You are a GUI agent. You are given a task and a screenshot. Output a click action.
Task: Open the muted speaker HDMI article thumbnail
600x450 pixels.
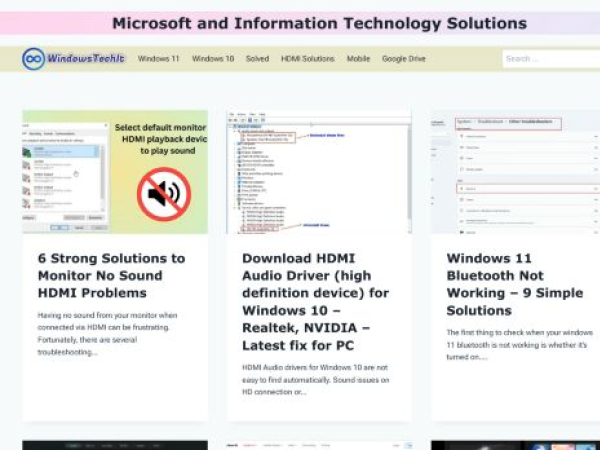click(x=115, y=172)
